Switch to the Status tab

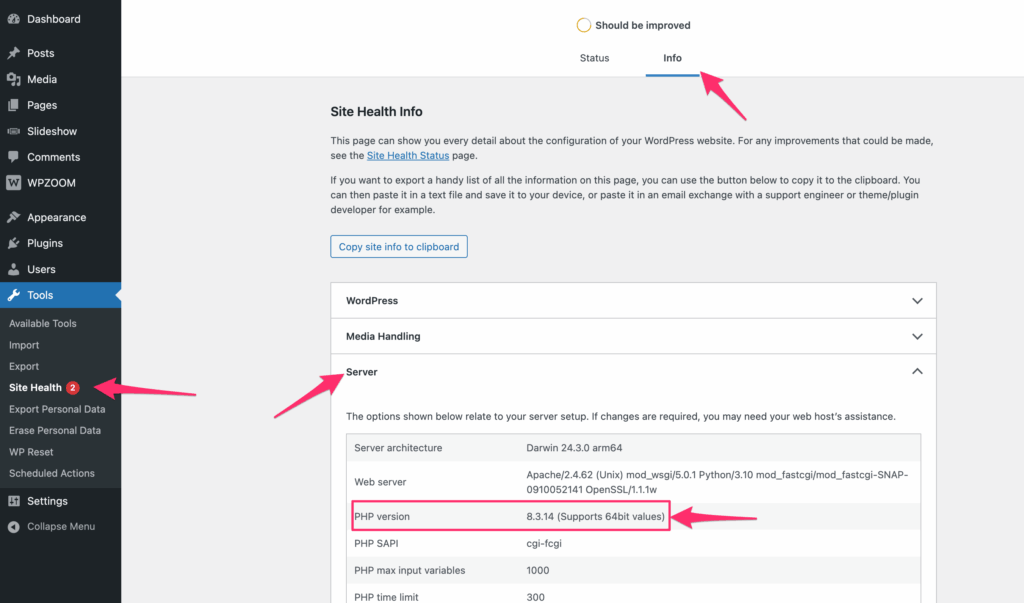[x=594, y=58]
